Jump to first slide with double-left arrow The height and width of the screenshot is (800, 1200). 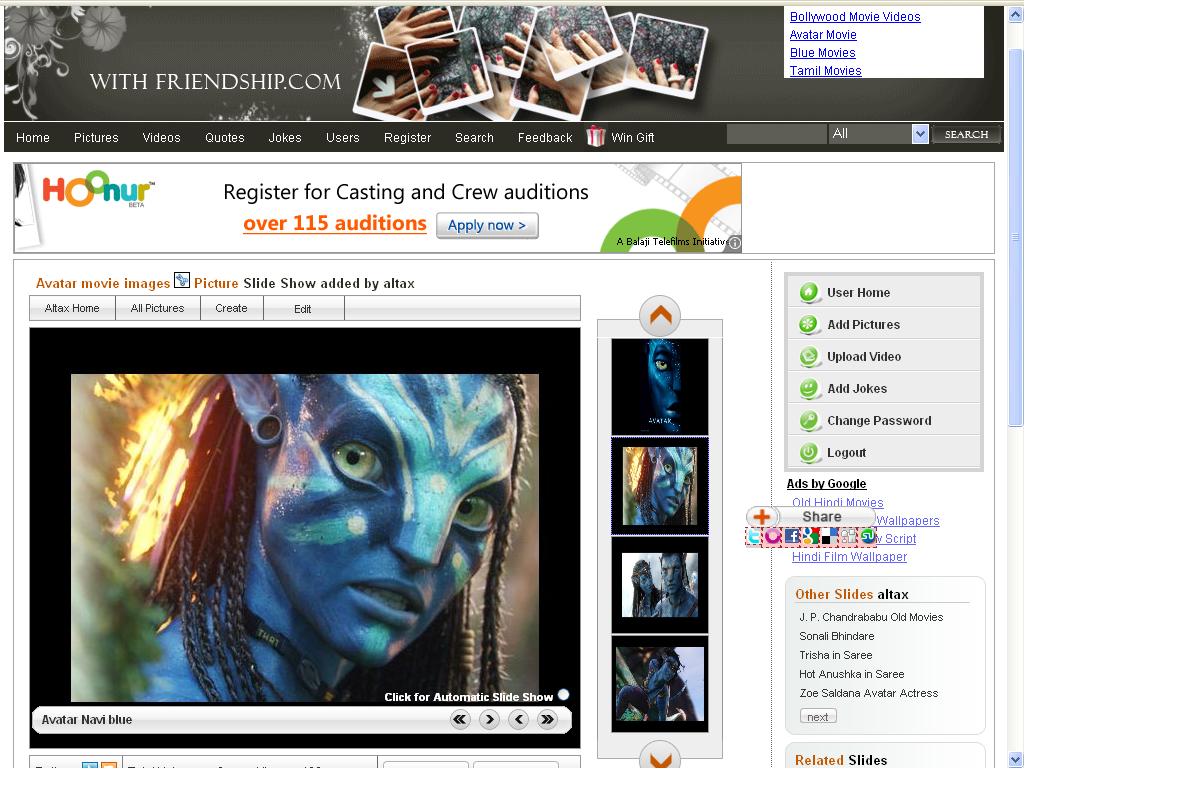(460, 719)
